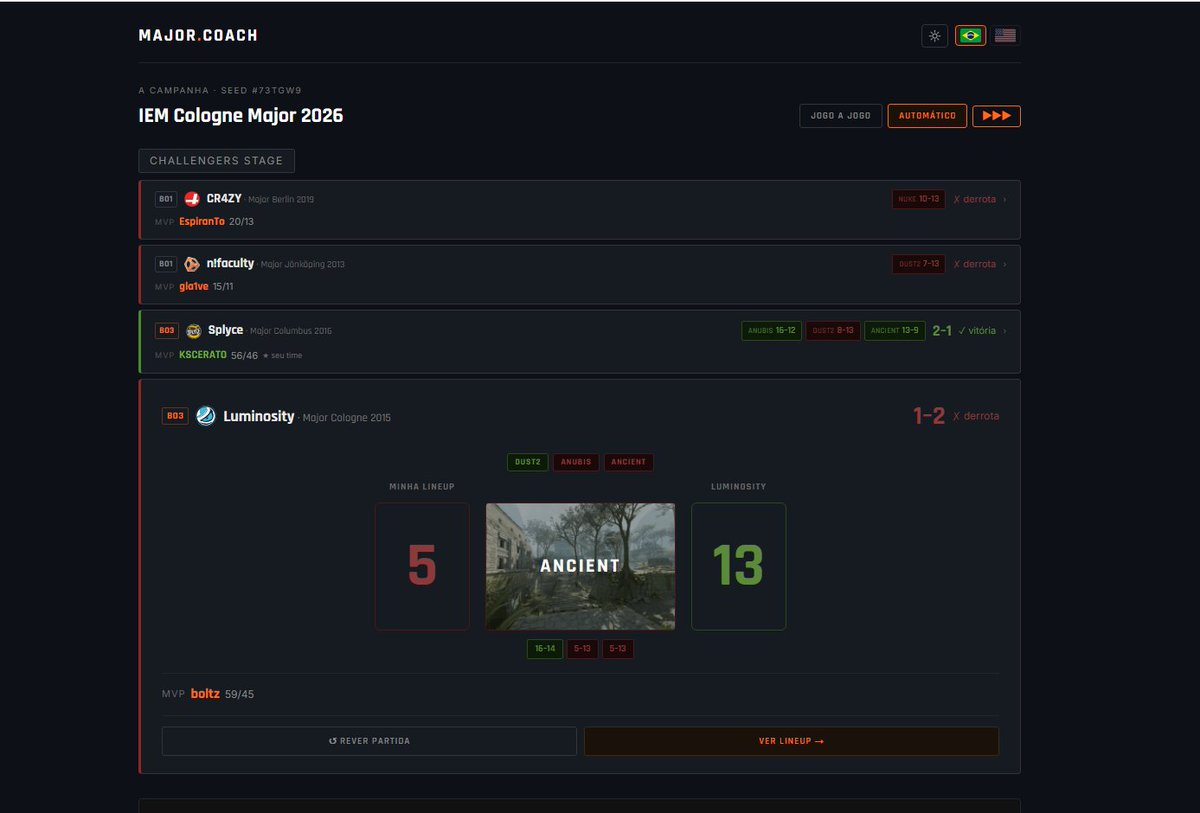The width and height of the screenshot is (1200, 813).
Task: Click the CR4ZY team name
Action: tap(224, 198)
